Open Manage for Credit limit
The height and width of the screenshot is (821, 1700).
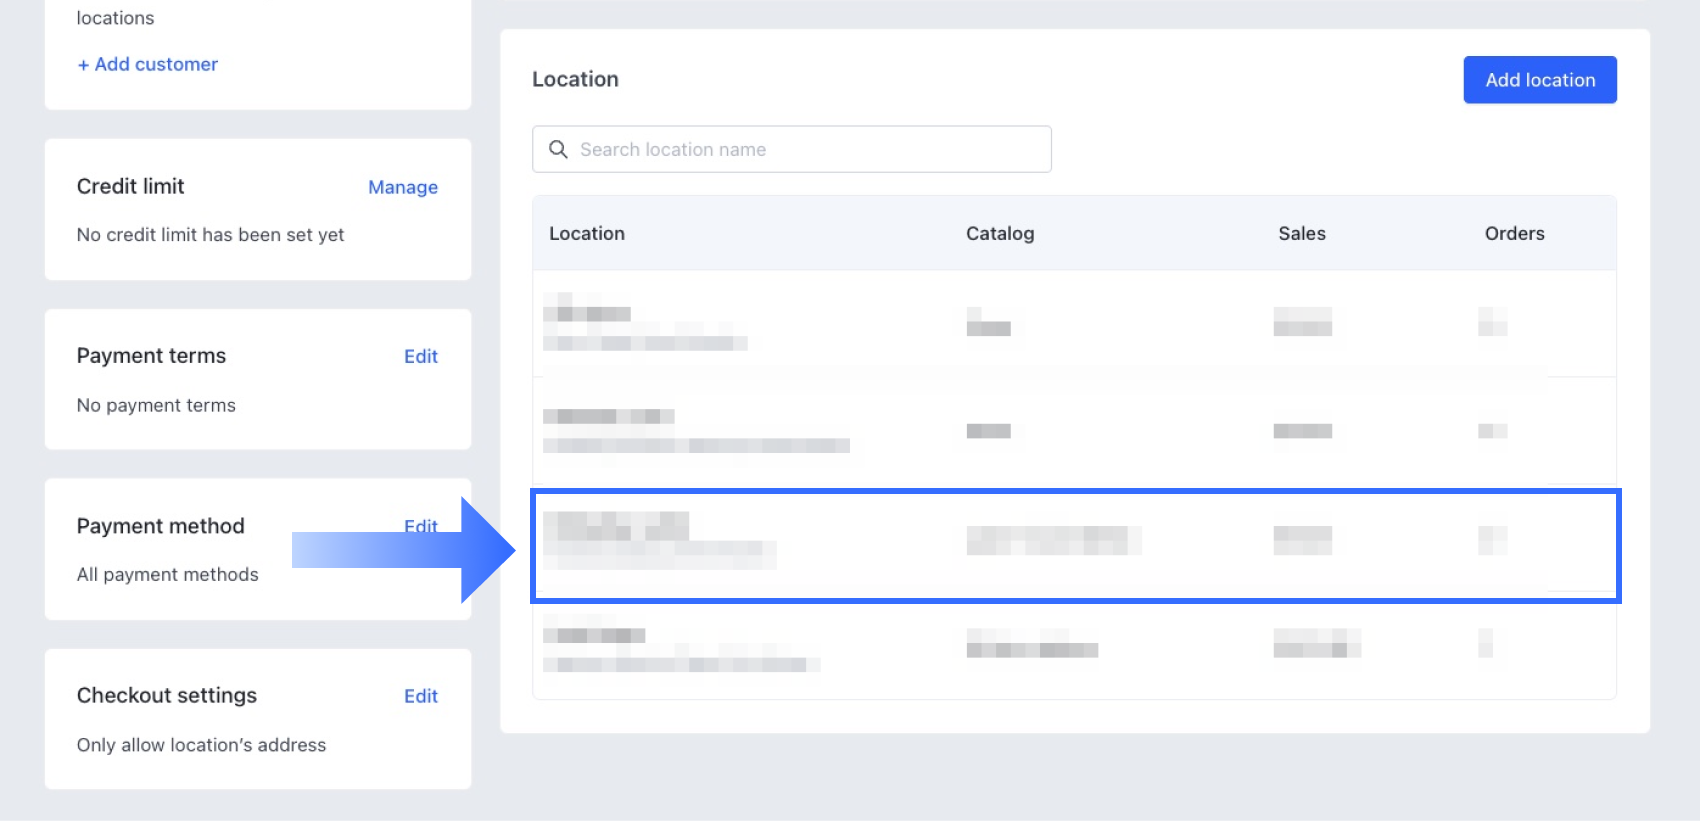coord(402,187)
